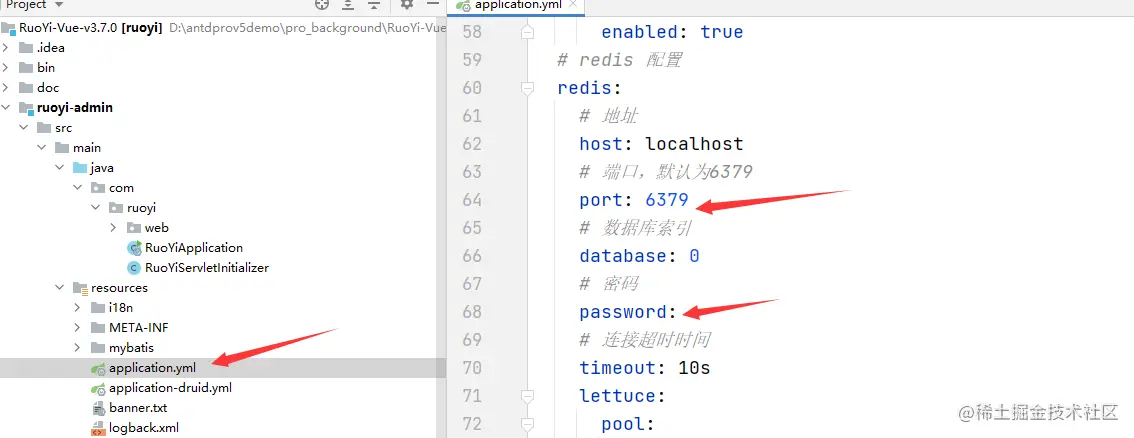This screenshot has height=438, width=1134.
Task: Collapse the main folder chevron
Action: coord(43,148)
